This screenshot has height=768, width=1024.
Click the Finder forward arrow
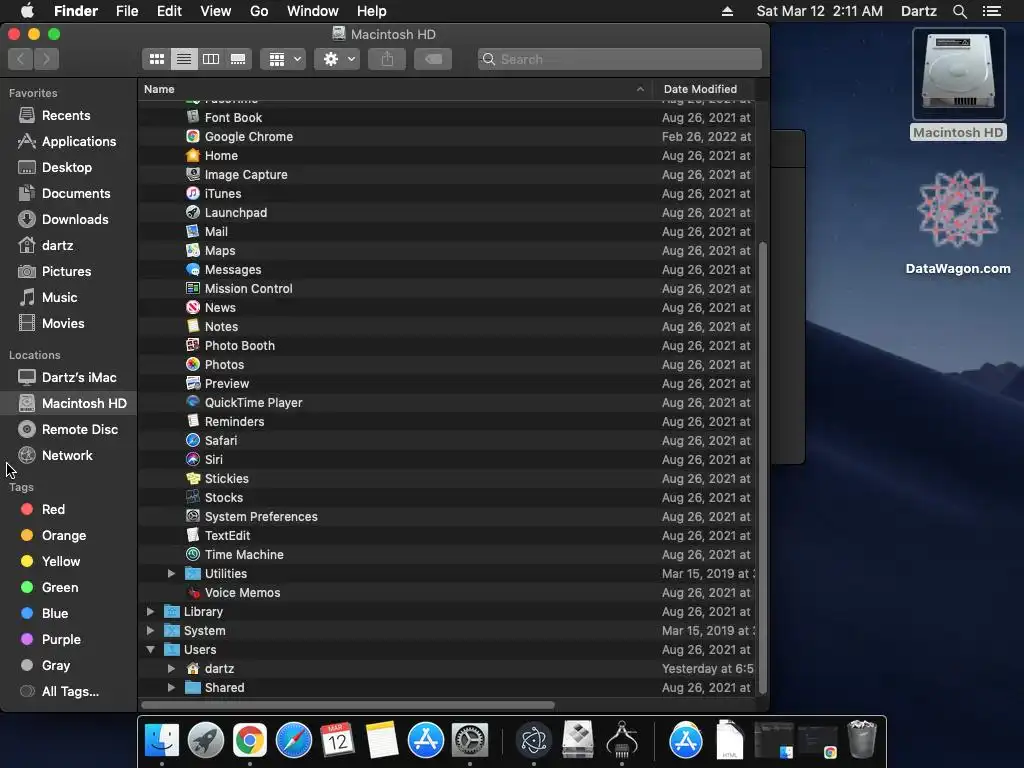[46, 59]
